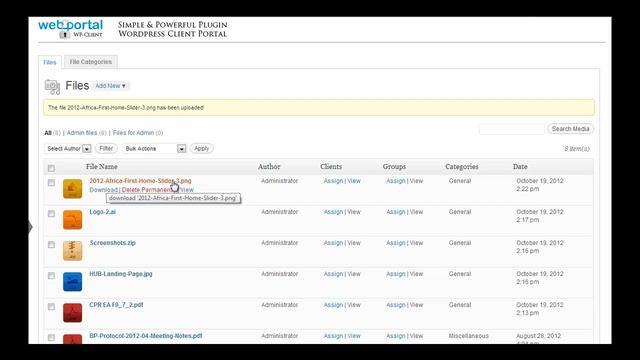640x360 pixels.
Task: Filter by Admin files
Action: 82,133
